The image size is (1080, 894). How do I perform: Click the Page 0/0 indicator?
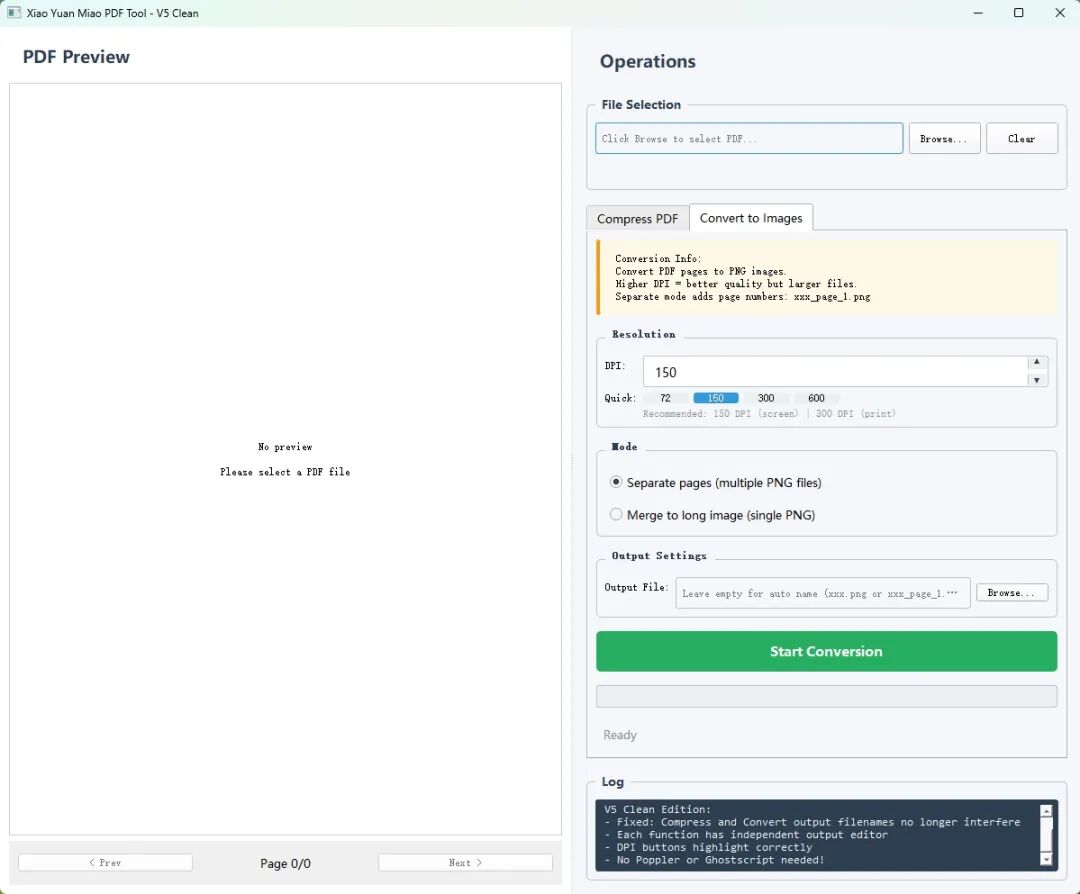(x=285, y=863)
